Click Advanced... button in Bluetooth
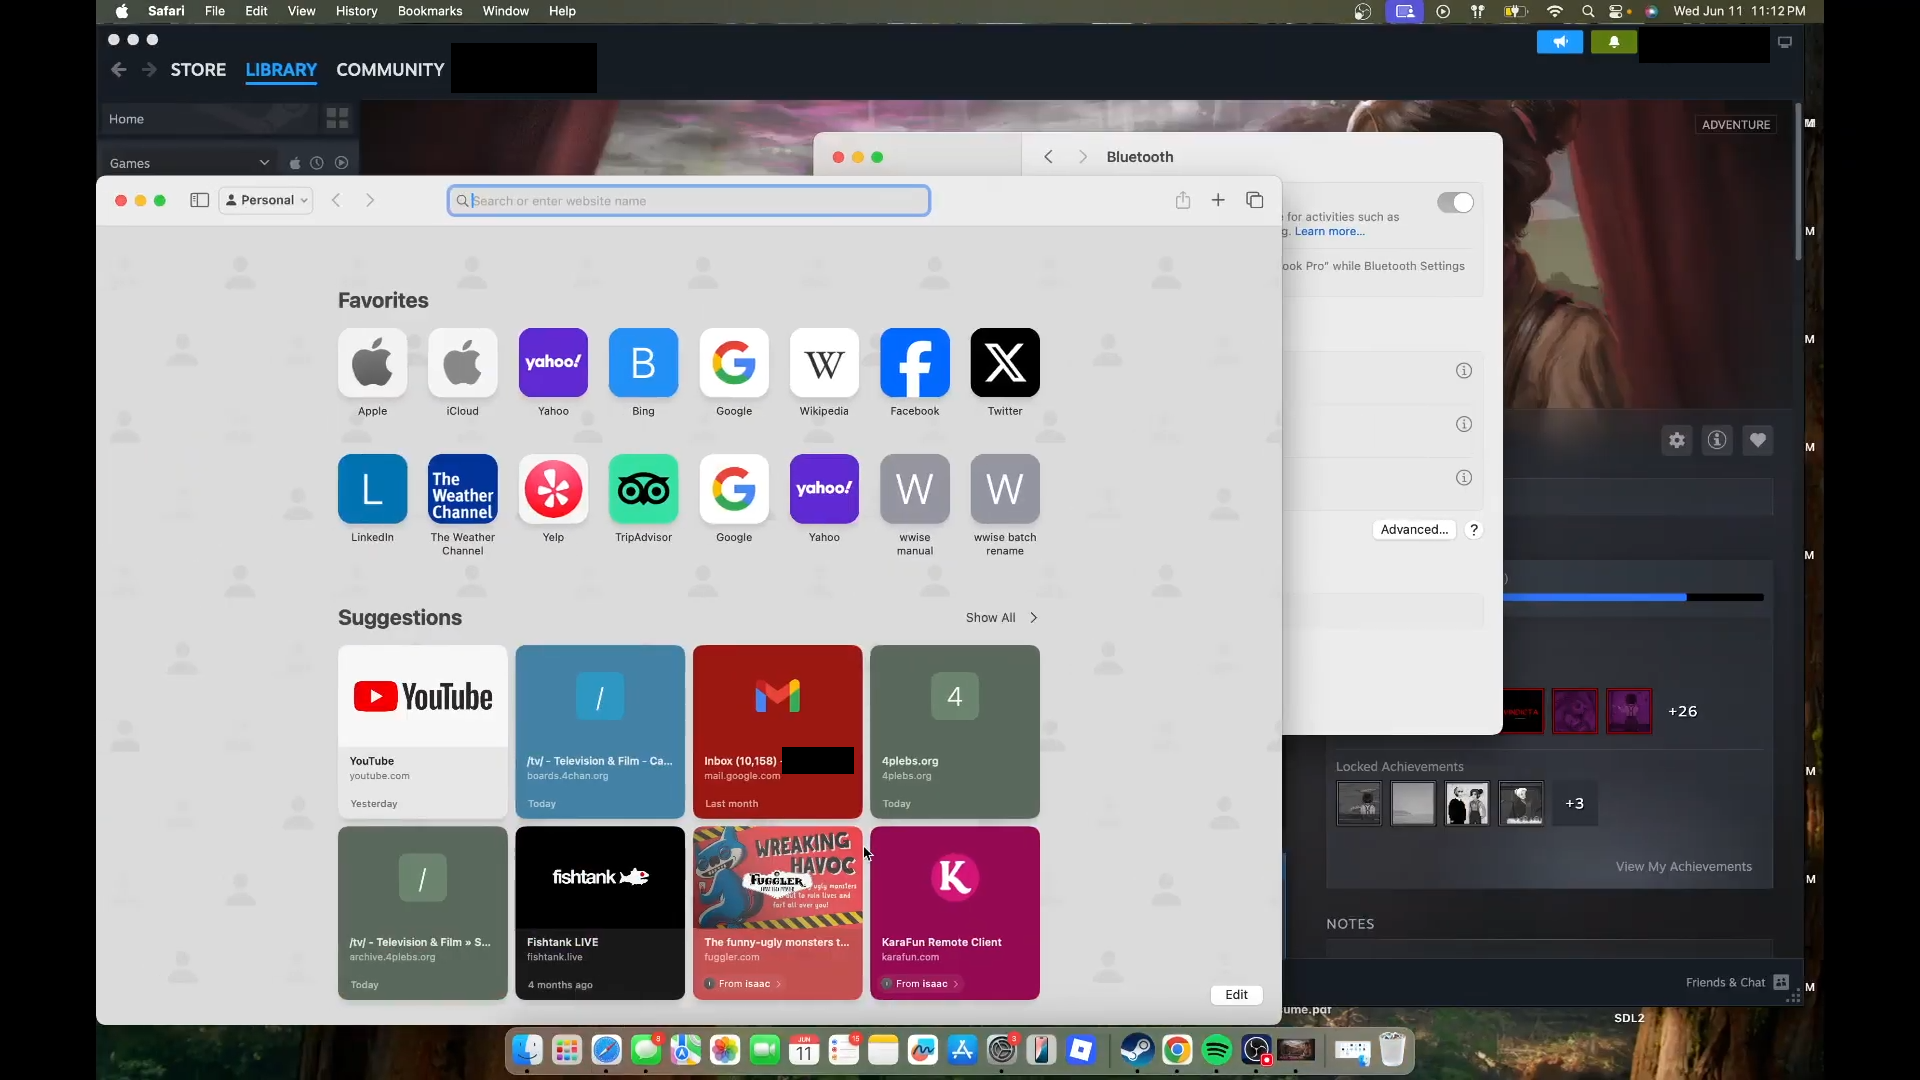The height and width of the screenshot is (1080, 1920). pyautogui.click(x=1414, y=530)
